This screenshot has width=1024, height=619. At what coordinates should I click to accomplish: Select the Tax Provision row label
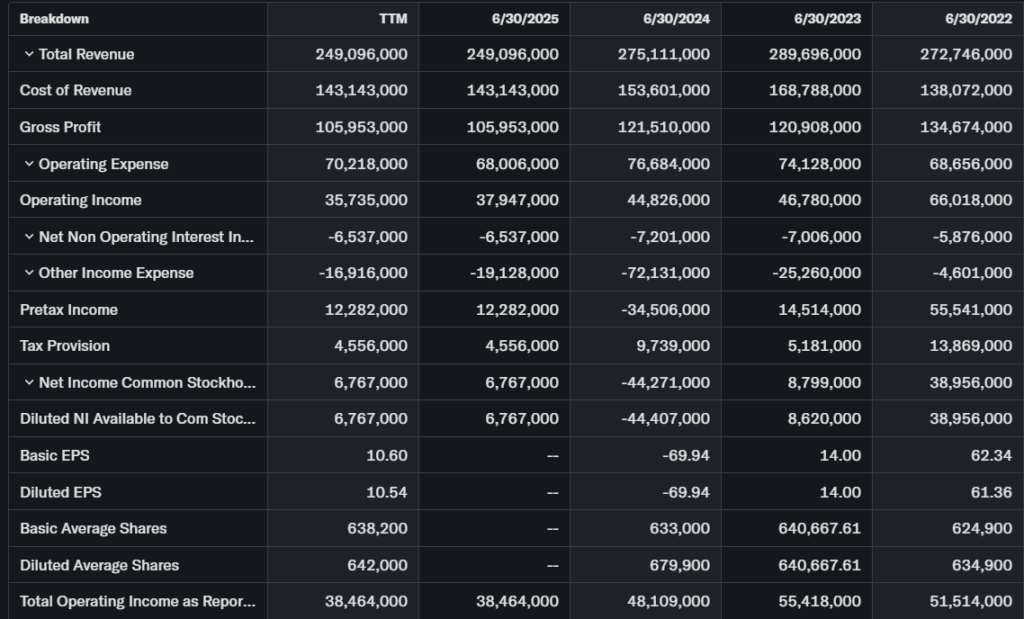pos(65,346)
